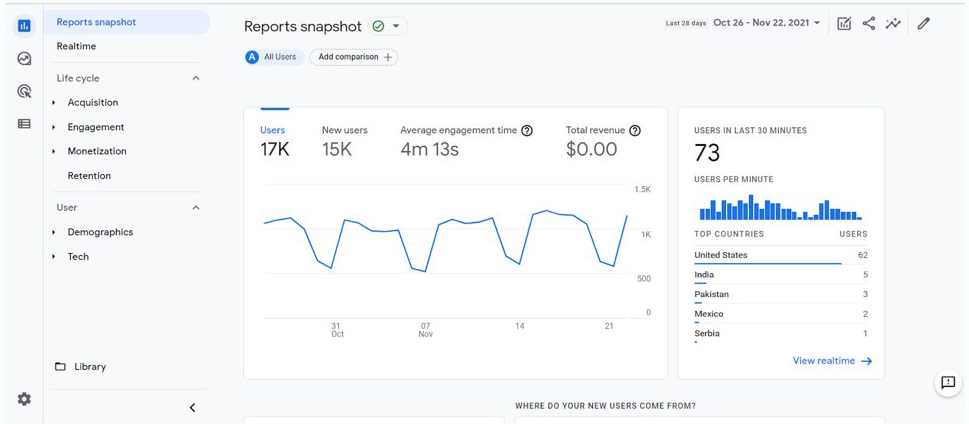Image resolution: width=969 pixels, height=424 pixels.
Task: Open the report status dropdown next to title
Action: click(x=397, y=27)
